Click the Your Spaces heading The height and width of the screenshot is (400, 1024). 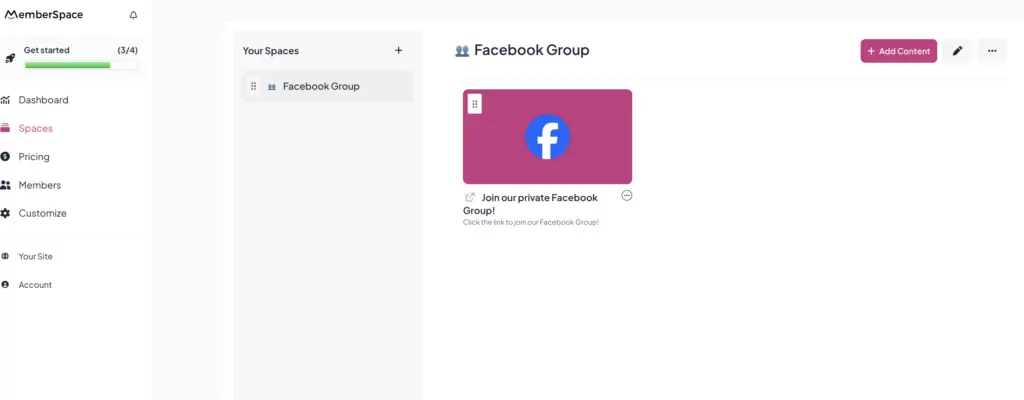tap(271, 50)
